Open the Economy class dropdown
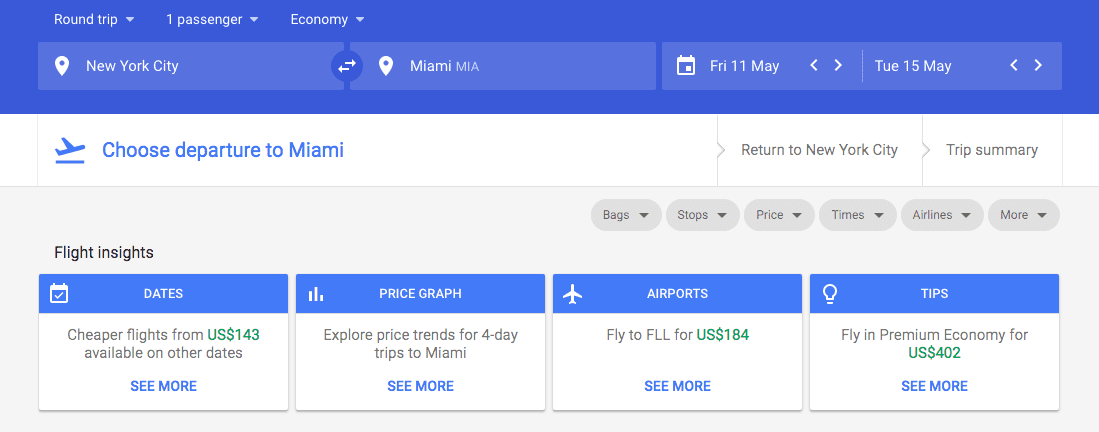This screenshot has height=432, width=1099. (327, 19)
